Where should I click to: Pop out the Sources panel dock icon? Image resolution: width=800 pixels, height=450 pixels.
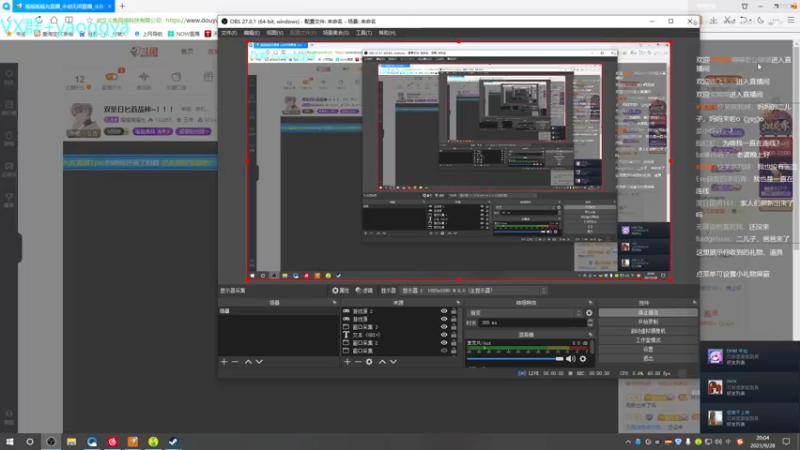(458, 303)
